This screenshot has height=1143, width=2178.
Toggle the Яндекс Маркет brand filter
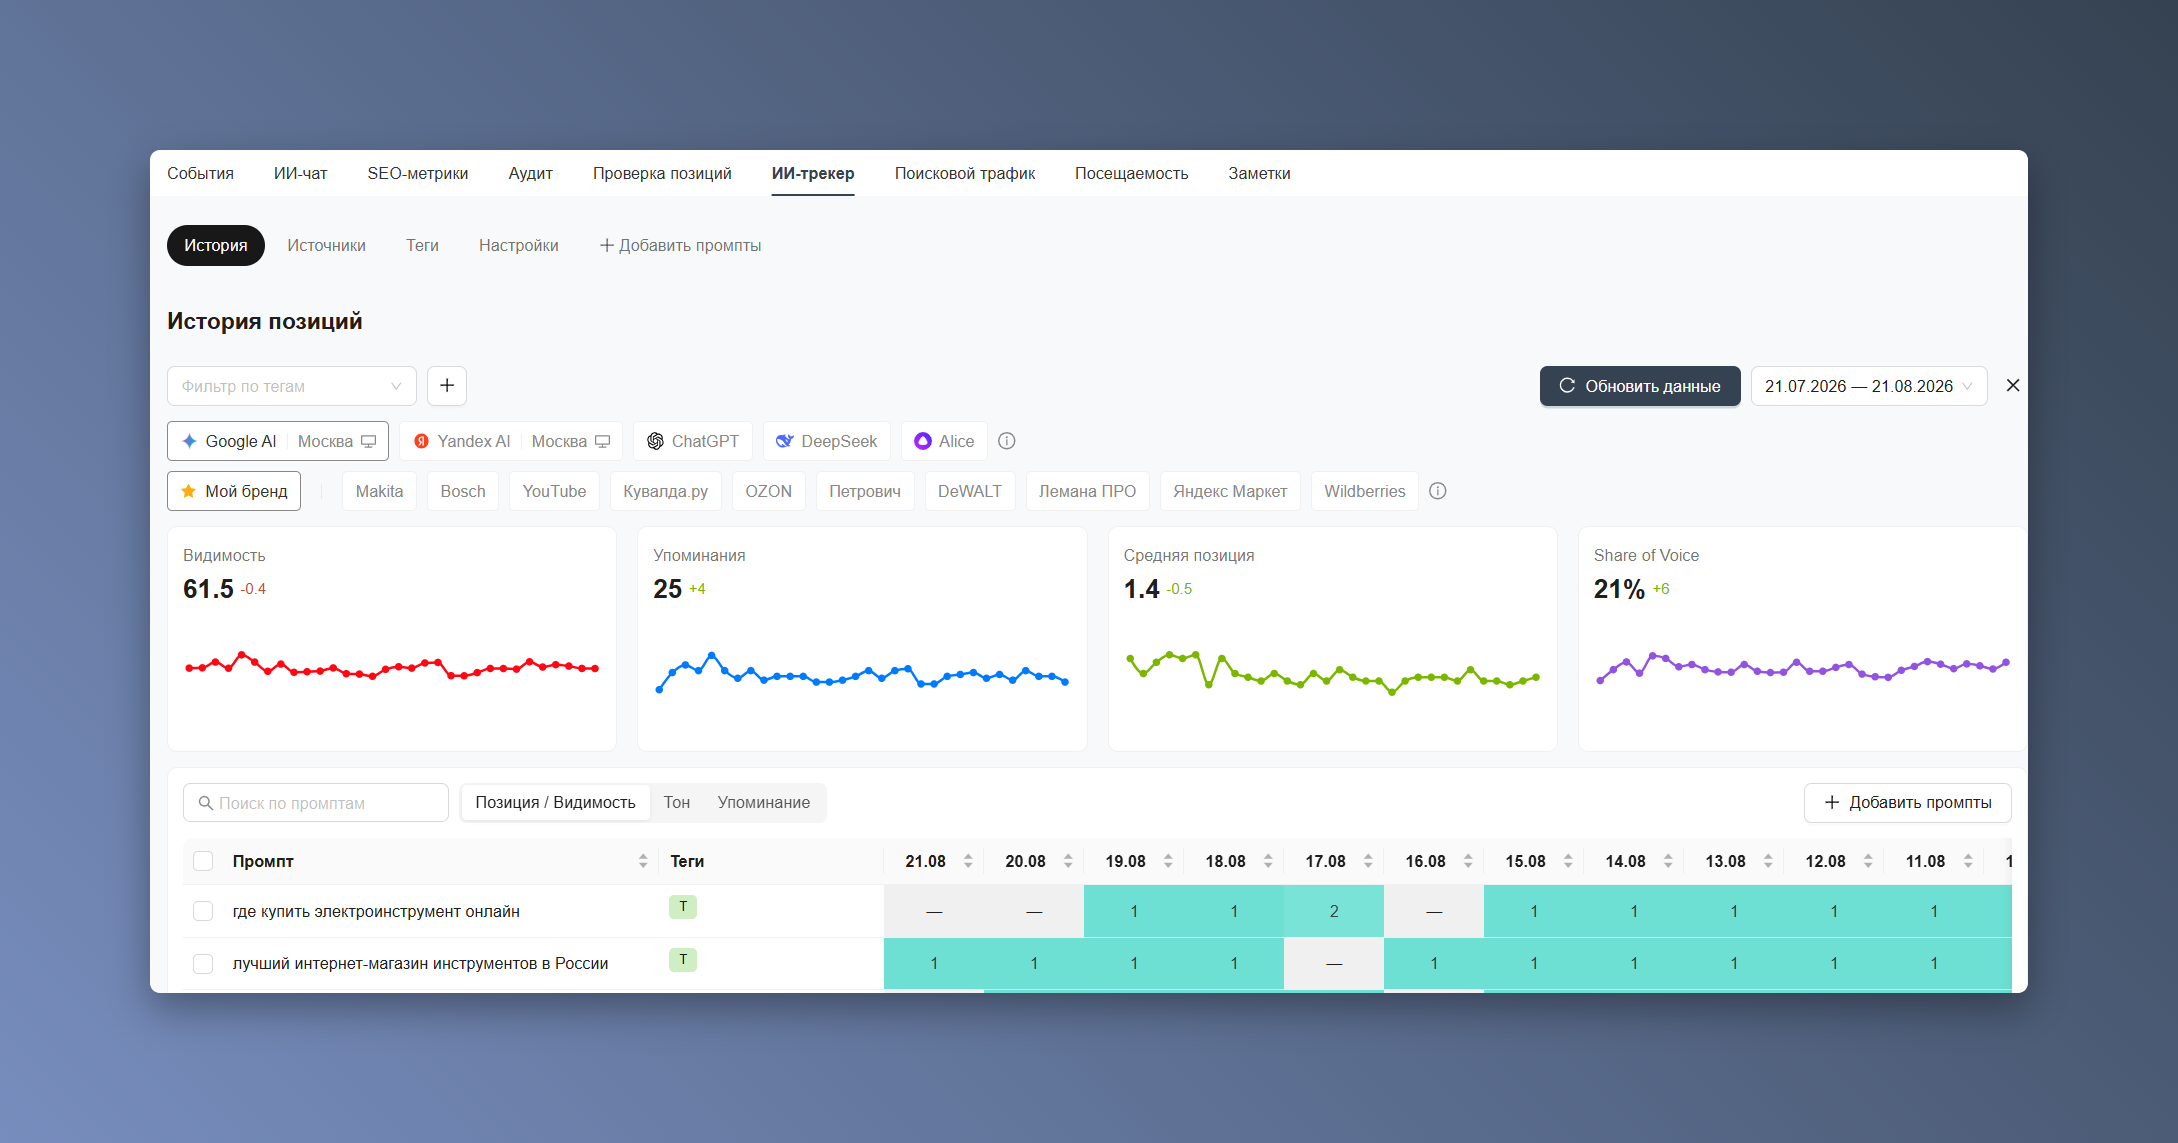(1230, 491)
